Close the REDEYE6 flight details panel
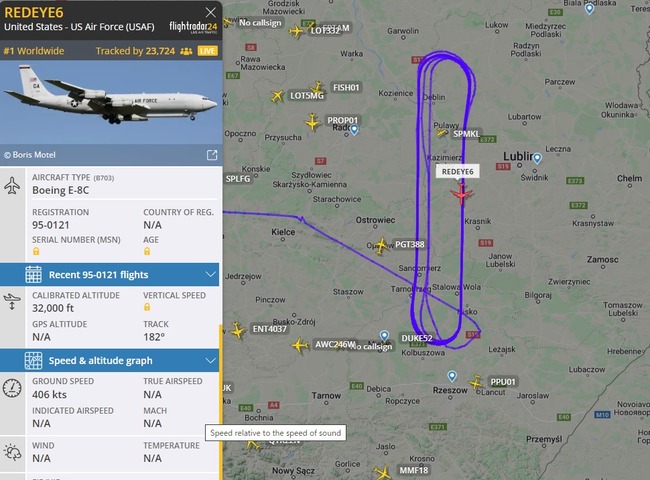The image size is (650, 480). click(211, 12)
